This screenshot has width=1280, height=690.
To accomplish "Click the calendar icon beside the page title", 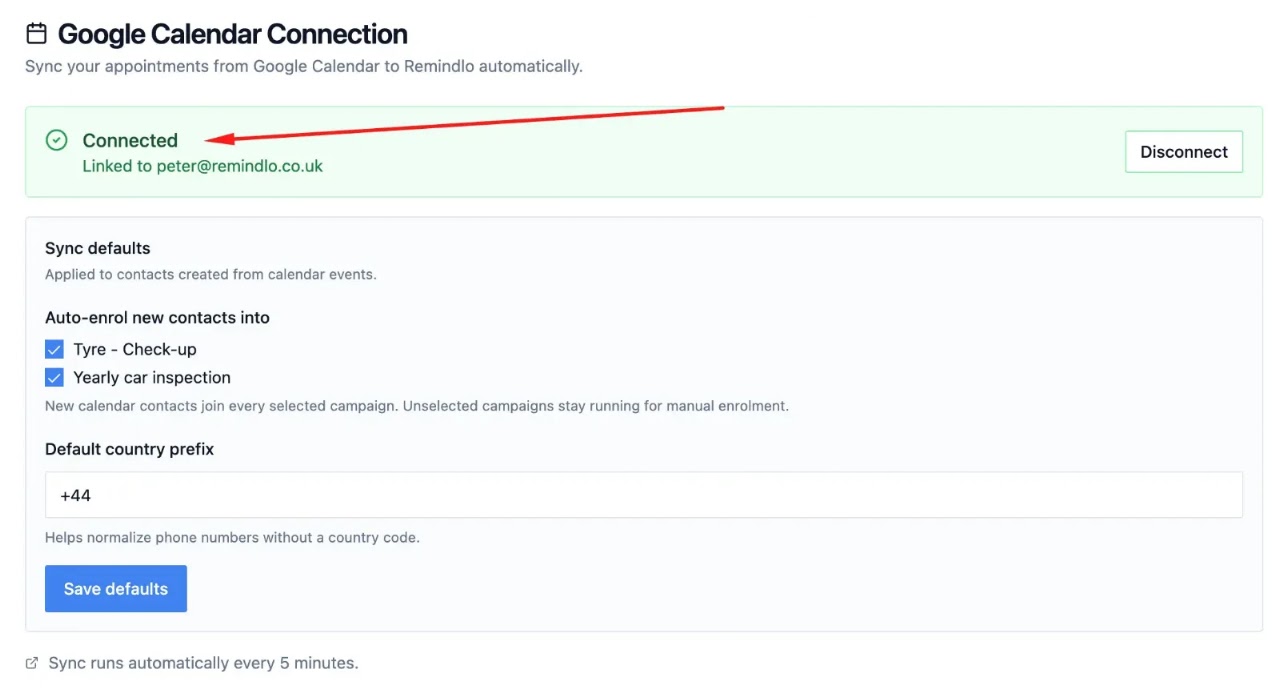I will pos(36,34).
